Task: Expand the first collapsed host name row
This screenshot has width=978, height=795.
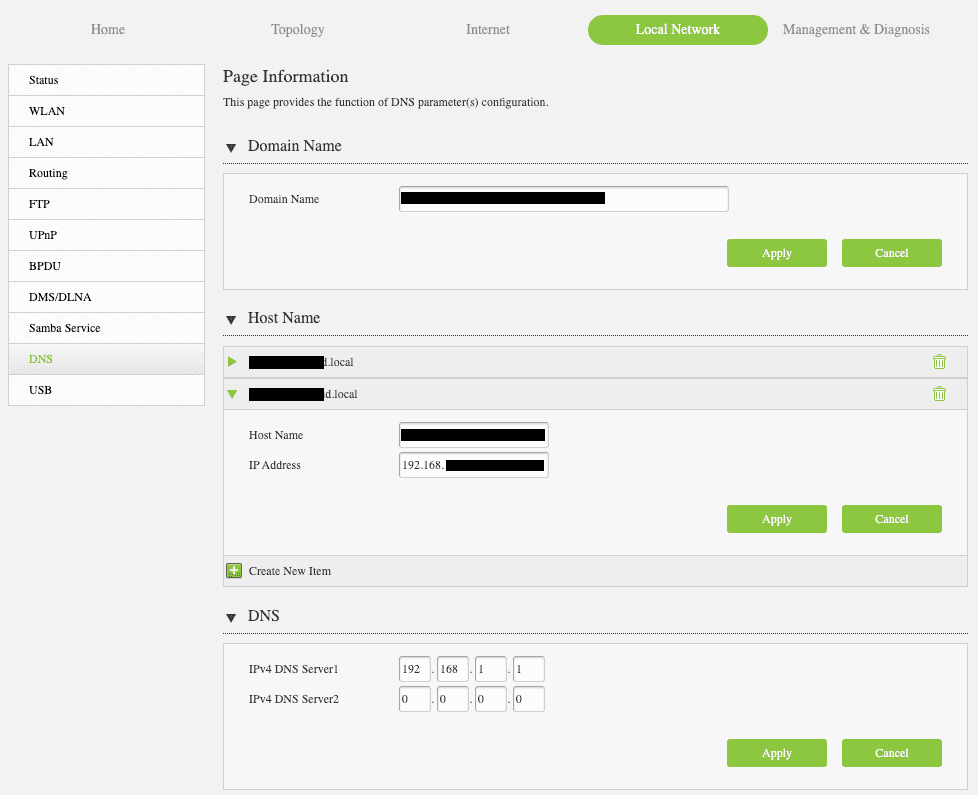Action: [x=233, y=362]
